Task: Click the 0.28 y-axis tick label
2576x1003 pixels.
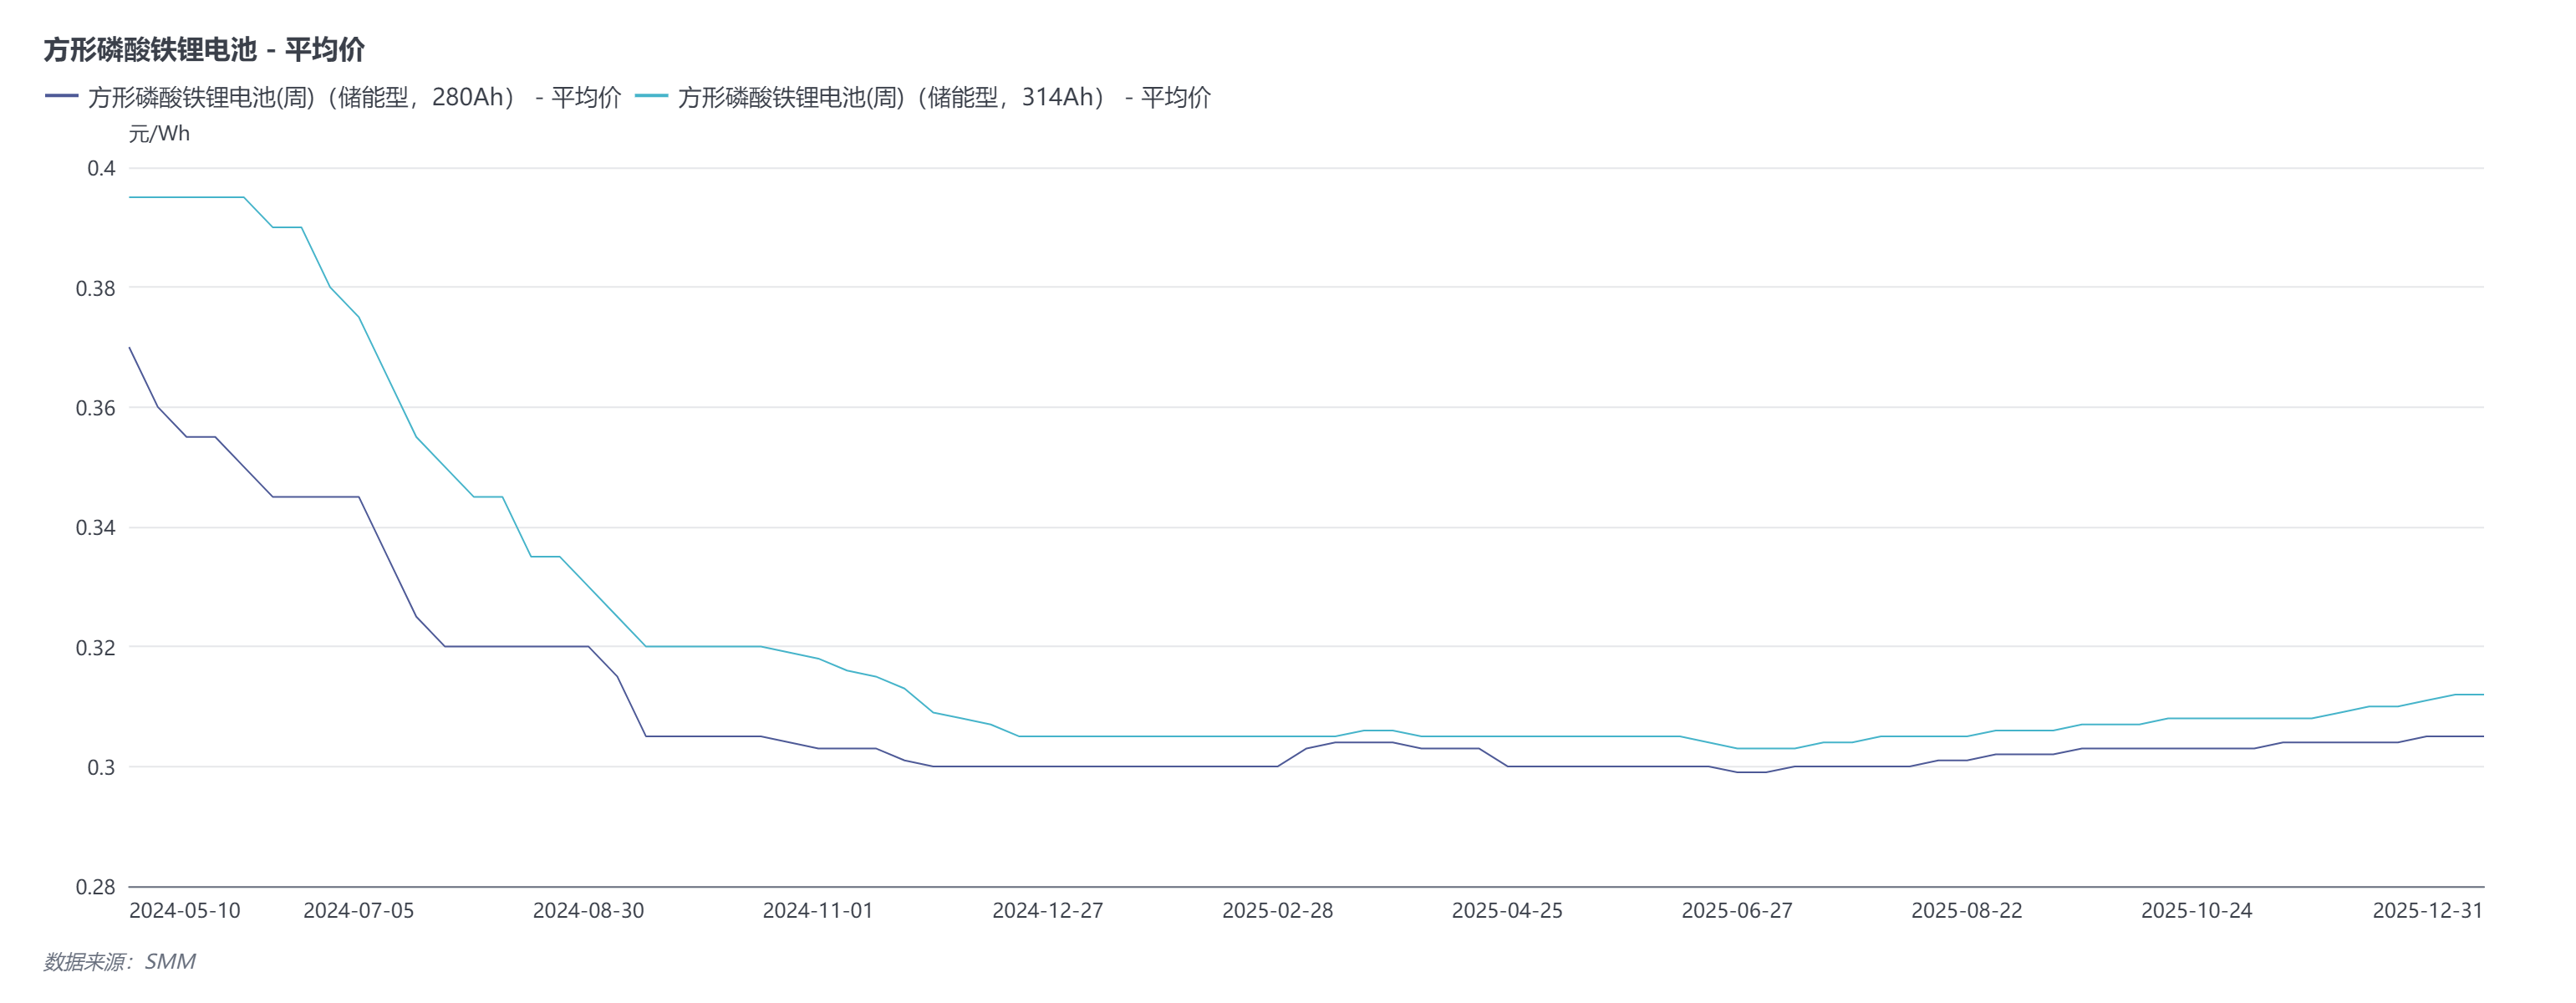Action: tap(95, 887)
